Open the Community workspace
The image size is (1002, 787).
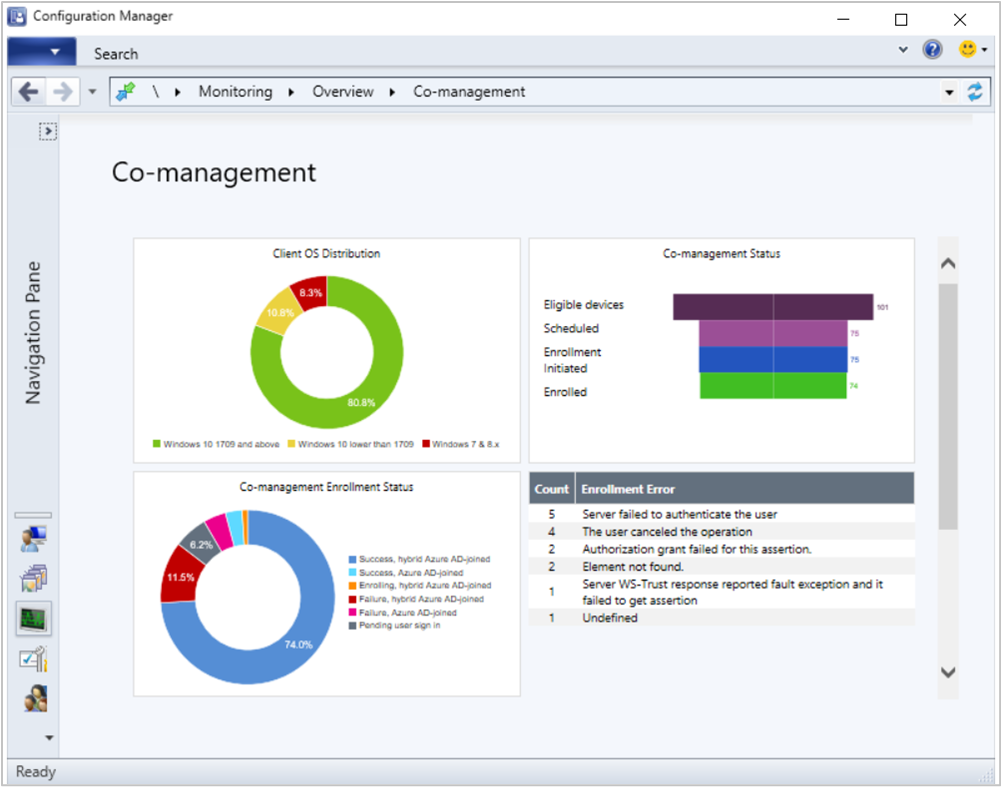[x=34, y=699]
